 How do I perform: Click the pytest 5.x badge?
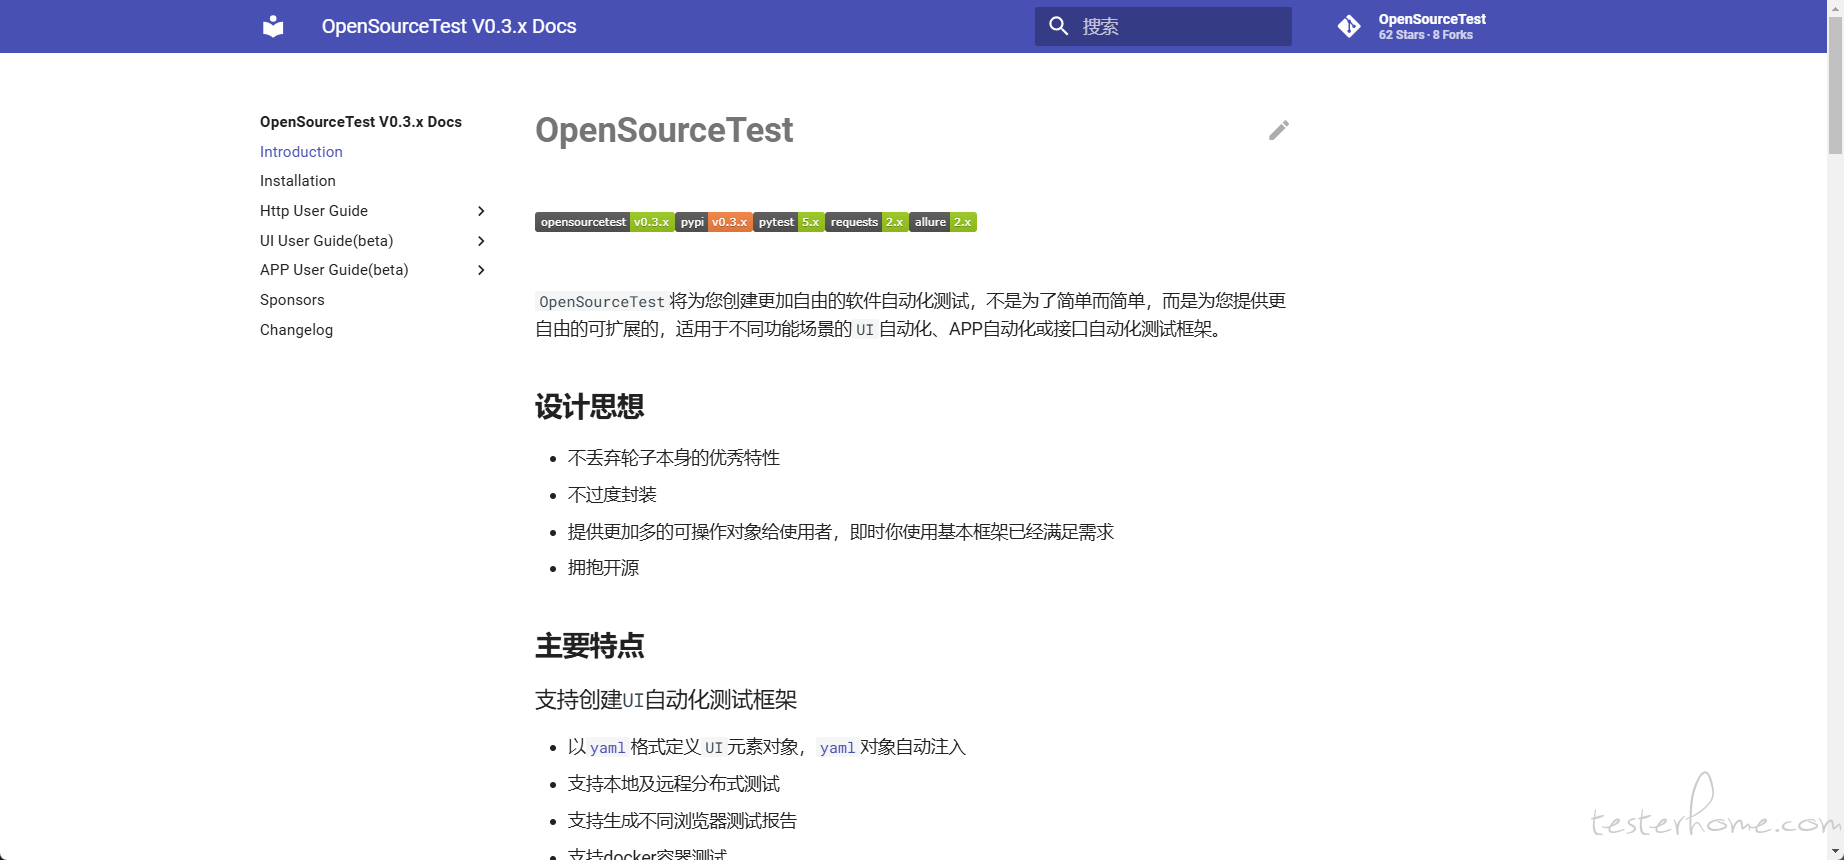click(x=788, y=222)
